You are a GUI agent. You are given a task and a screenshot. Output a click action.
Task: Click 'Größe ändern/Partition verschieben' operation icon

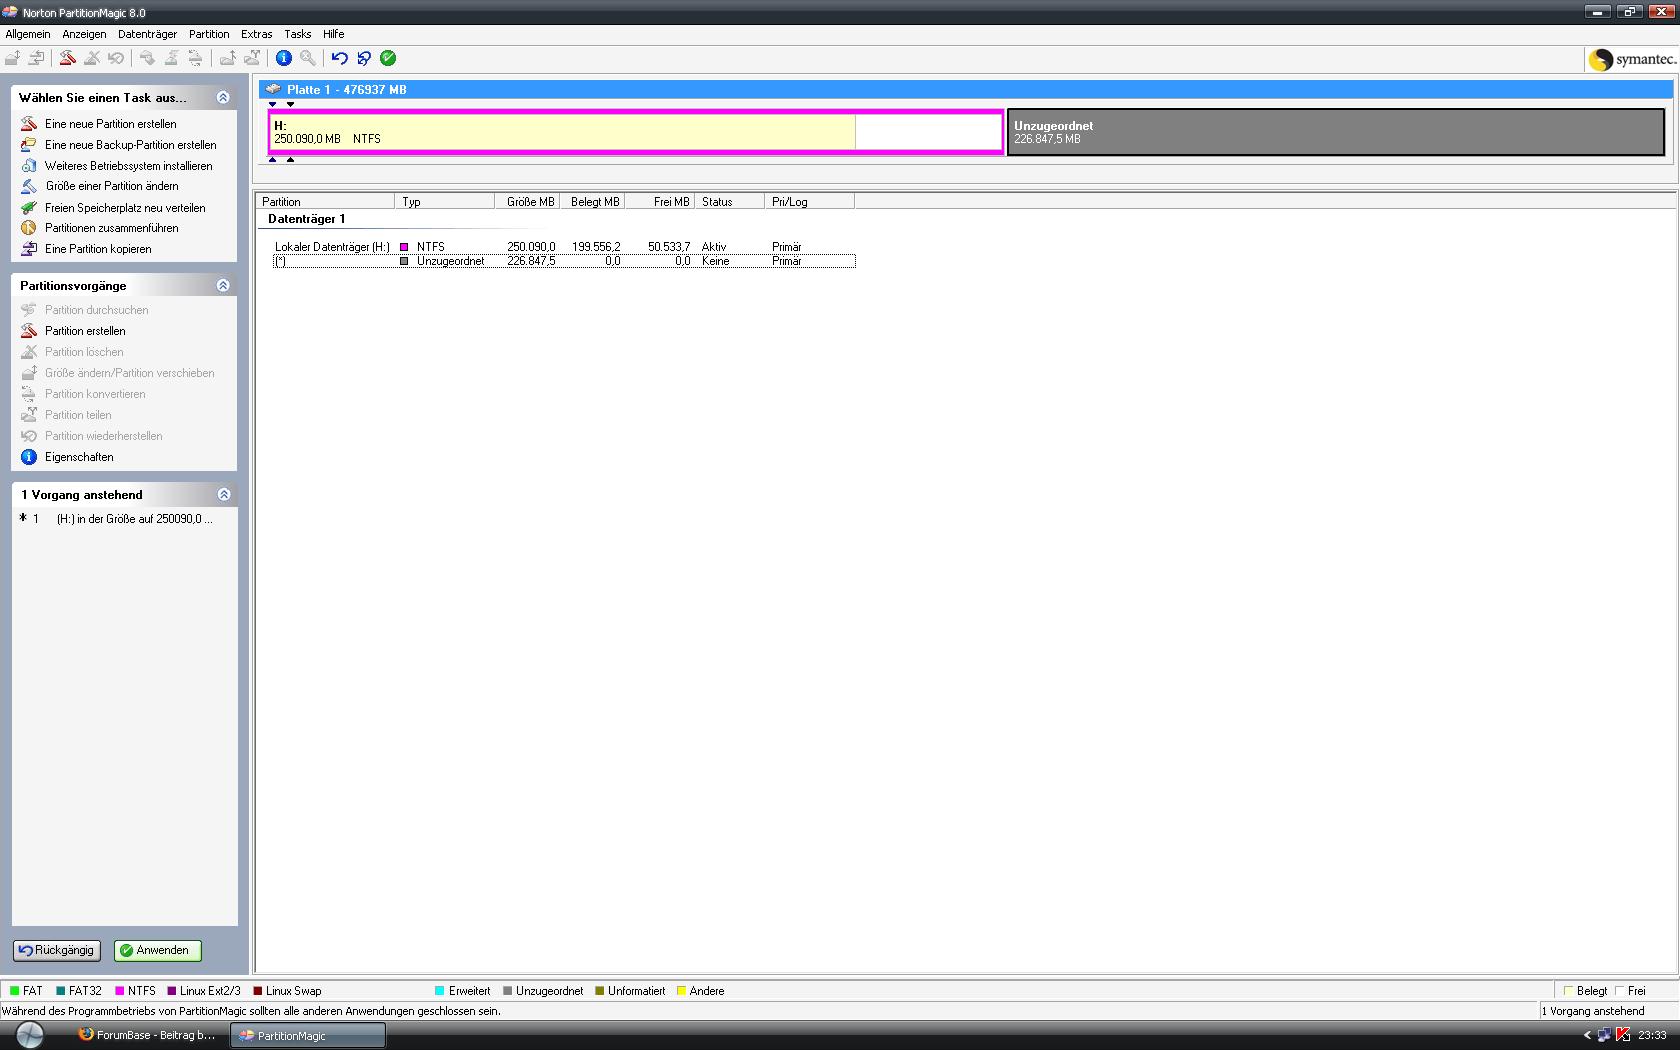click(x=29, y=373)
